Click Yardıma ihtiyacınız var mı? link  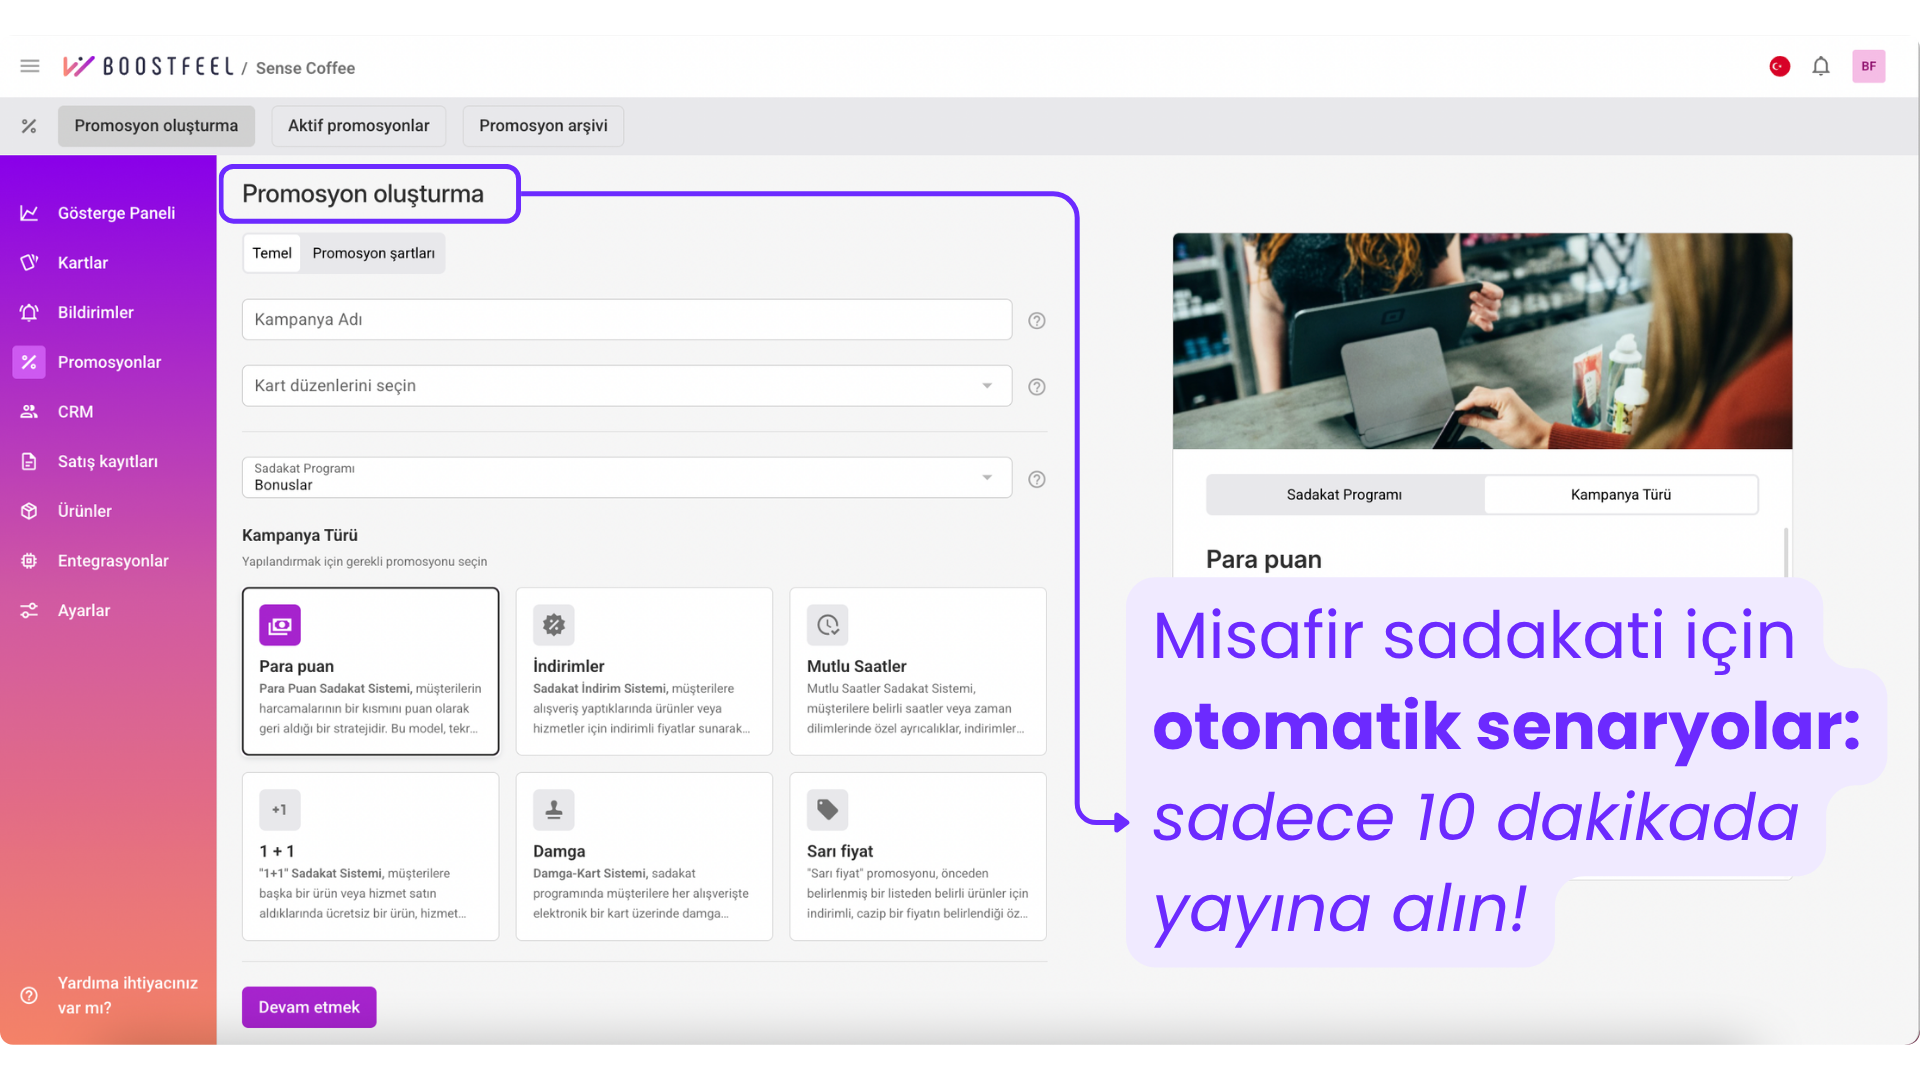128,995
